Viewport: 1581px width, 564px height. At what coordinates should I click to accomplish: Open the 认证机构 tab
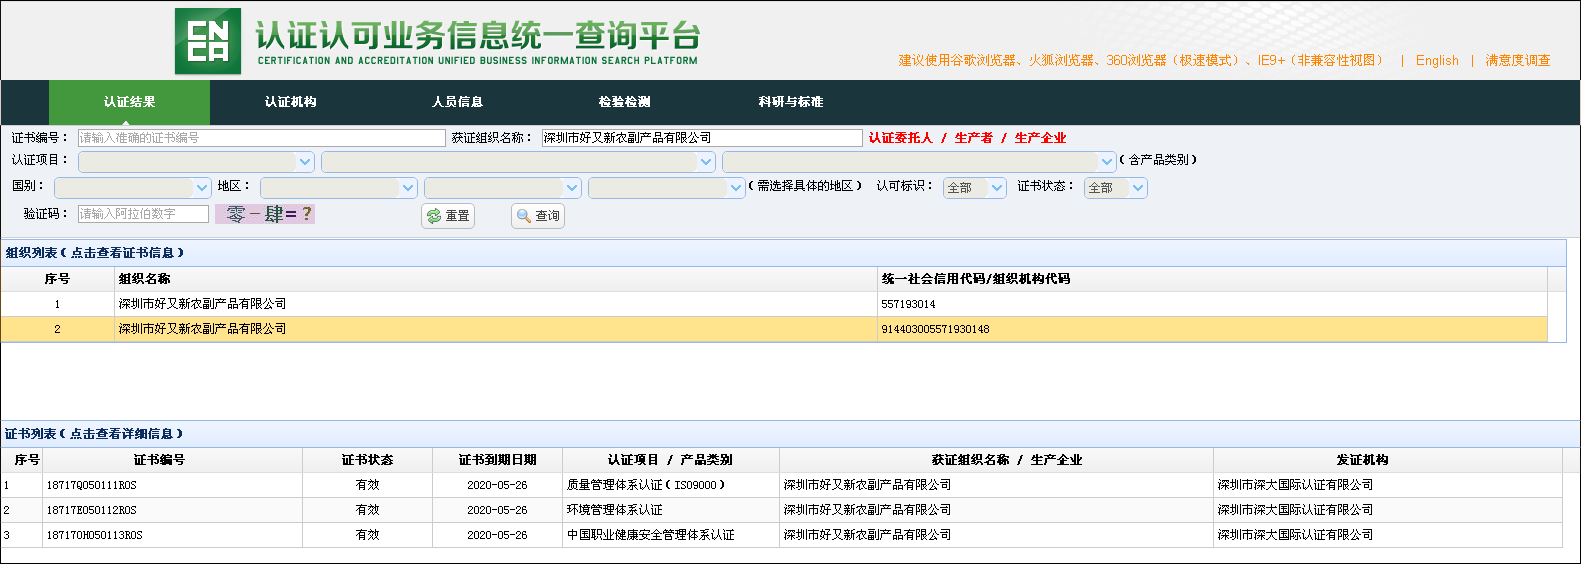(x=290, y=102)
